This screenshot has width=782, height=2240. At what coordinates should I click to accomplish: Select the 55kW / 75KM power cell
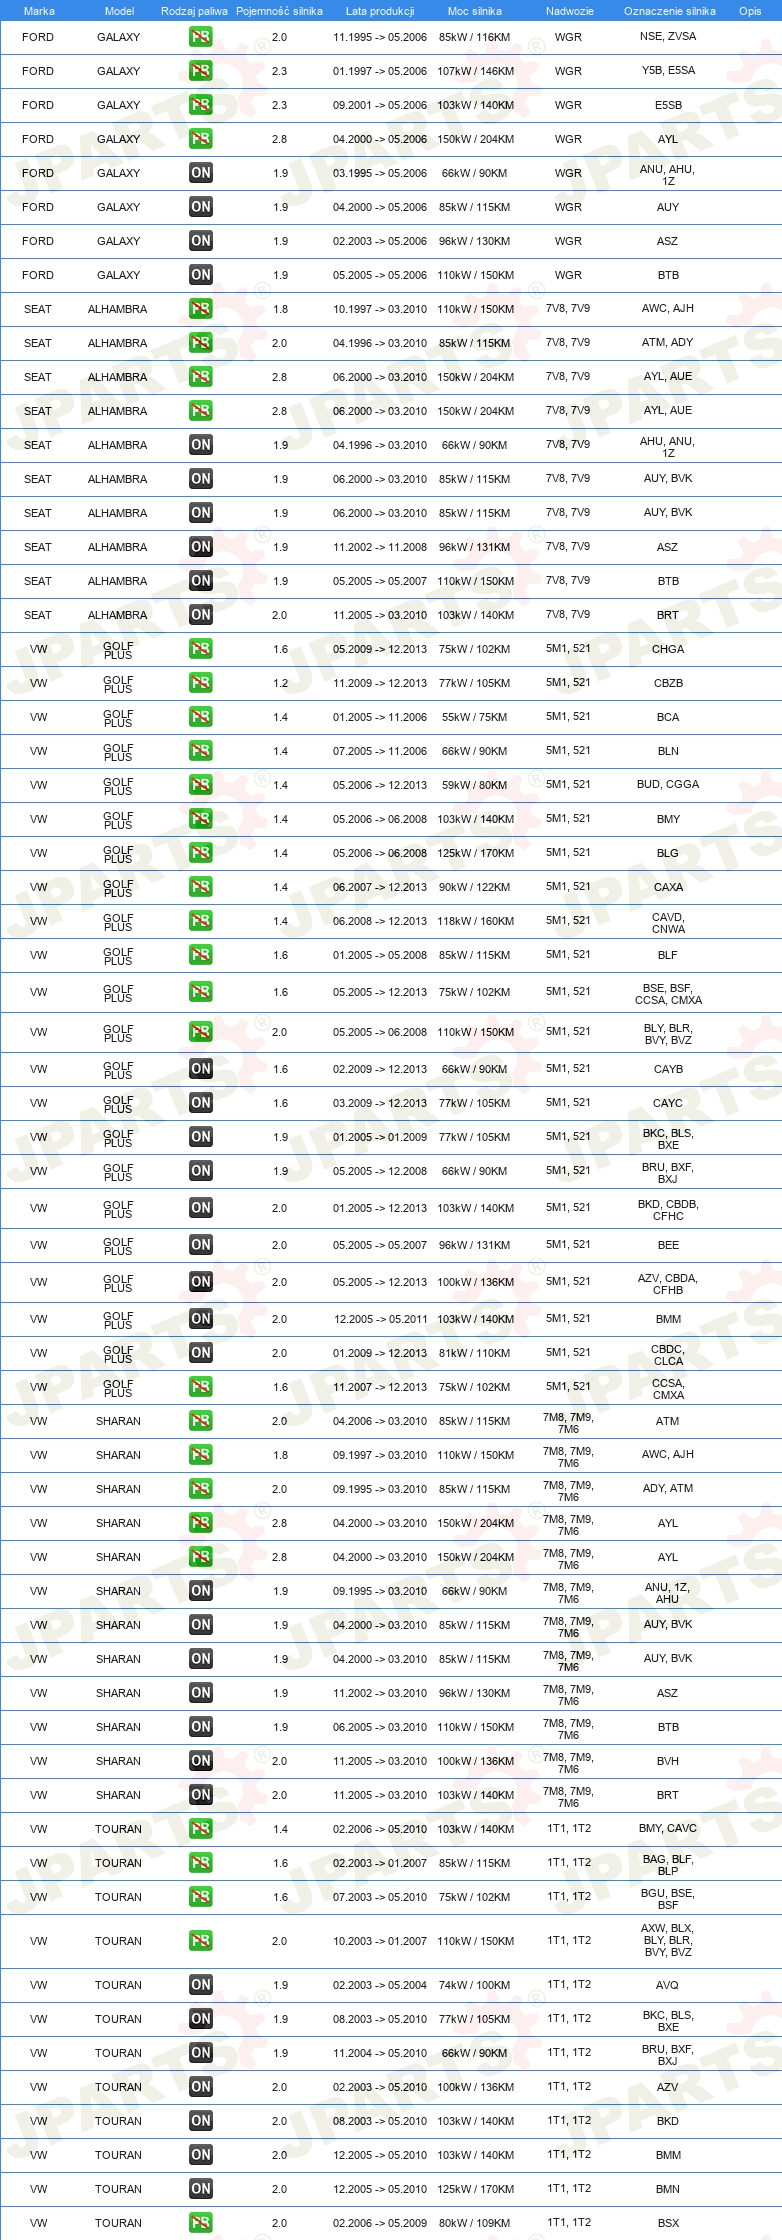coord(475,717)
